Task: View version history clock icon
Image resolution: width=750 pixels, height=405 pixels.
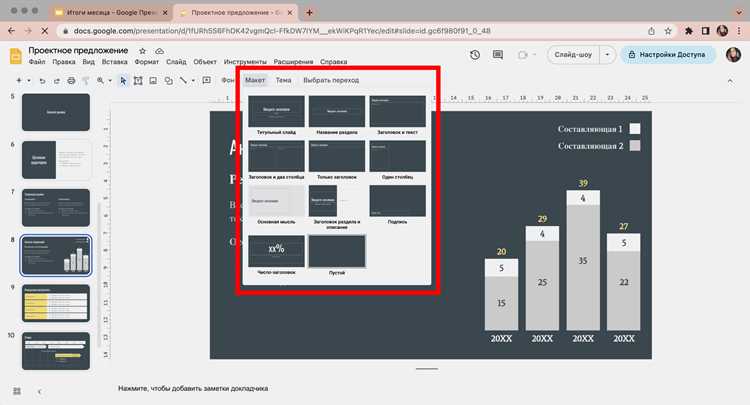Action: click(x=475, y=55)
